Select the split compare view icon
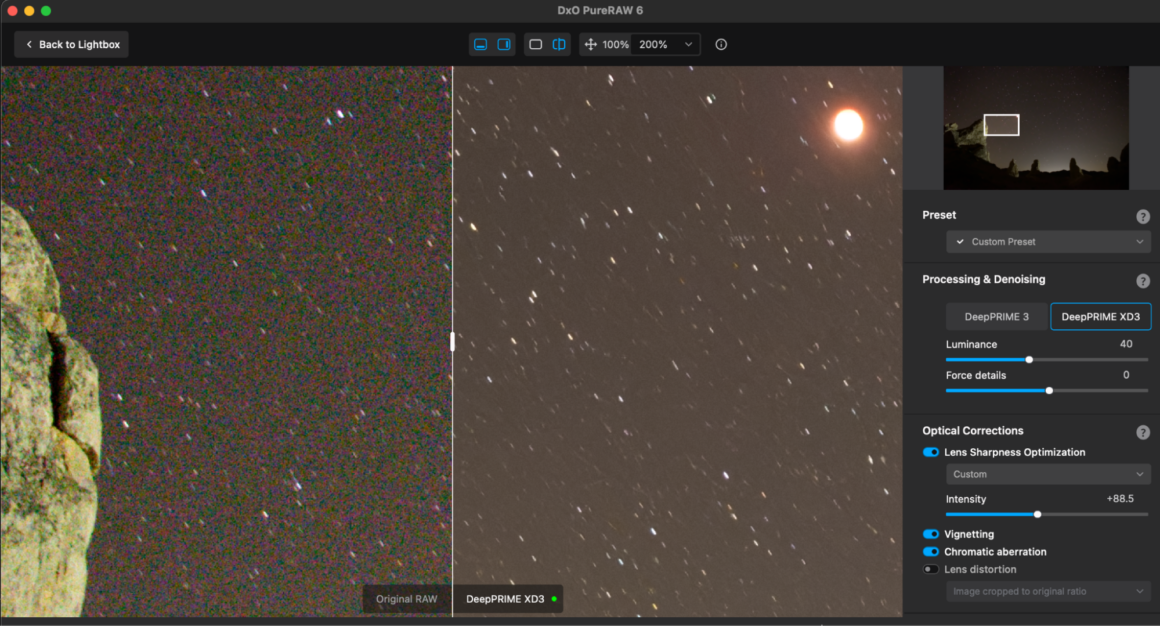Image resolution: width=1160 pixels, height=626 pixels. point(559,45)
